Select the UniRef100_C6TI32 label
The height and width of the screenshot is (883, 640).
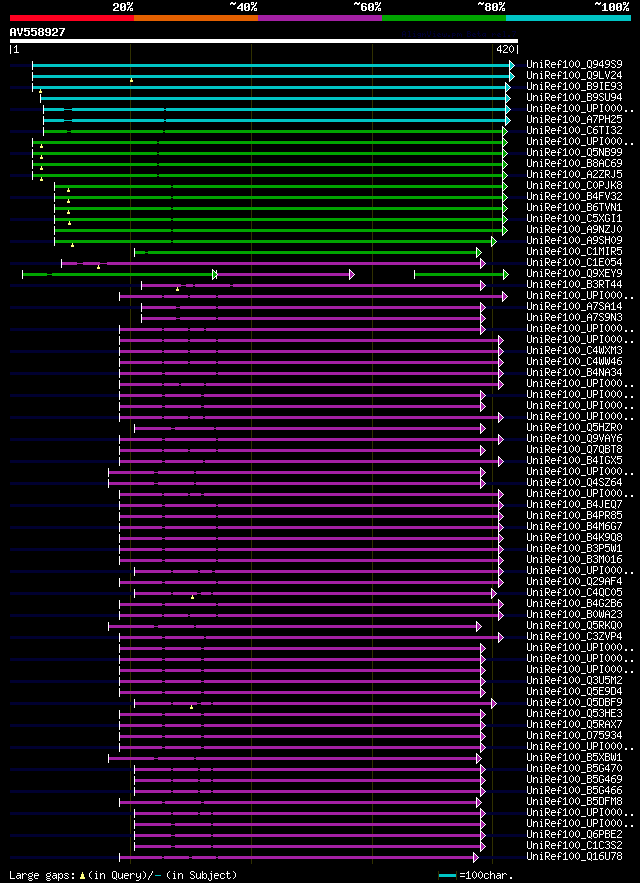574,131
